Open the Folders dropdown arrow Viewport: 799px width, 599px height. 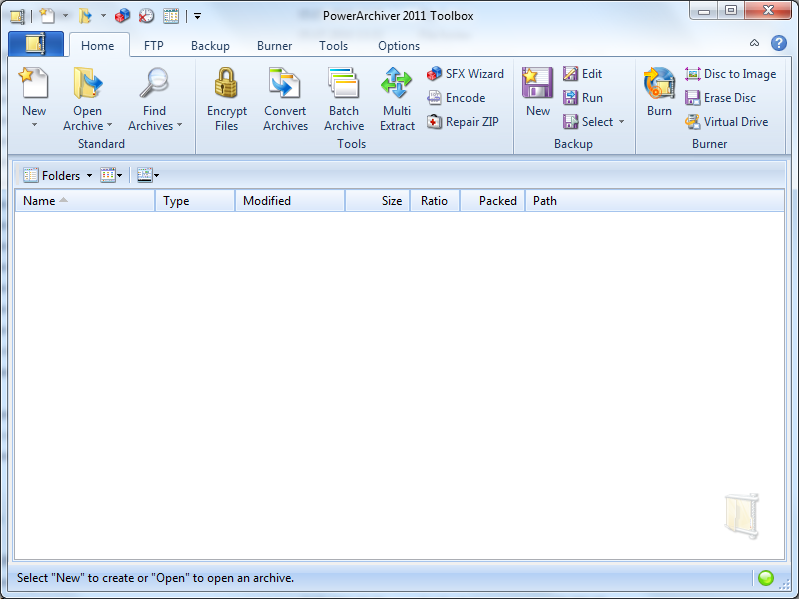[89, 176]
